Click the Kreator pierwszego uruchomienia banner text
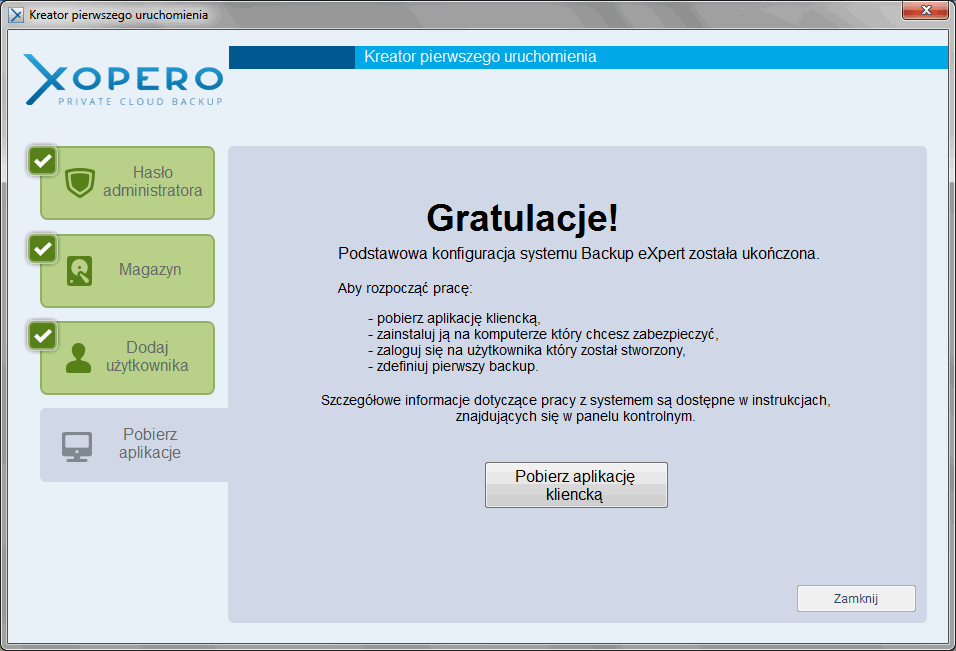The width and height of the screenshot is (956, 651). (x=480, y=57)
